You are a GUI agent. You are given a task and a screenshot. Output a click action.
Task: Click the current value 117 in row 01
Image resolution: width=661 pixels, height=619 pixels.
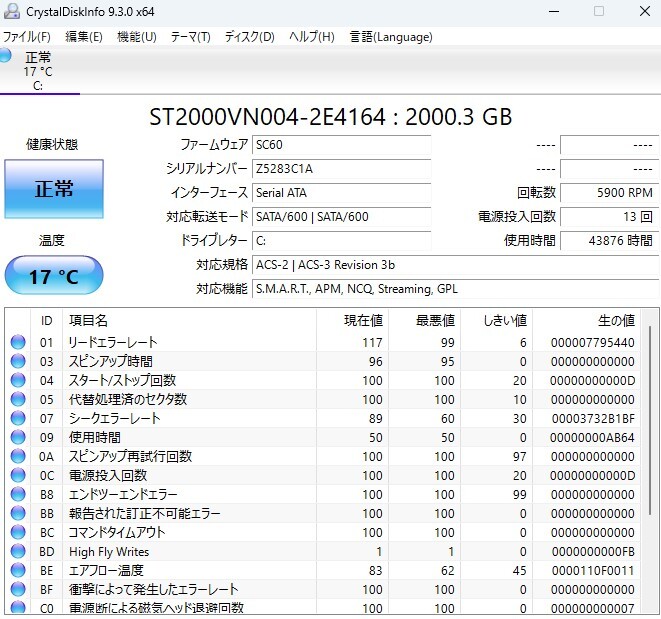pyautogui.click(x=372, y=342)
